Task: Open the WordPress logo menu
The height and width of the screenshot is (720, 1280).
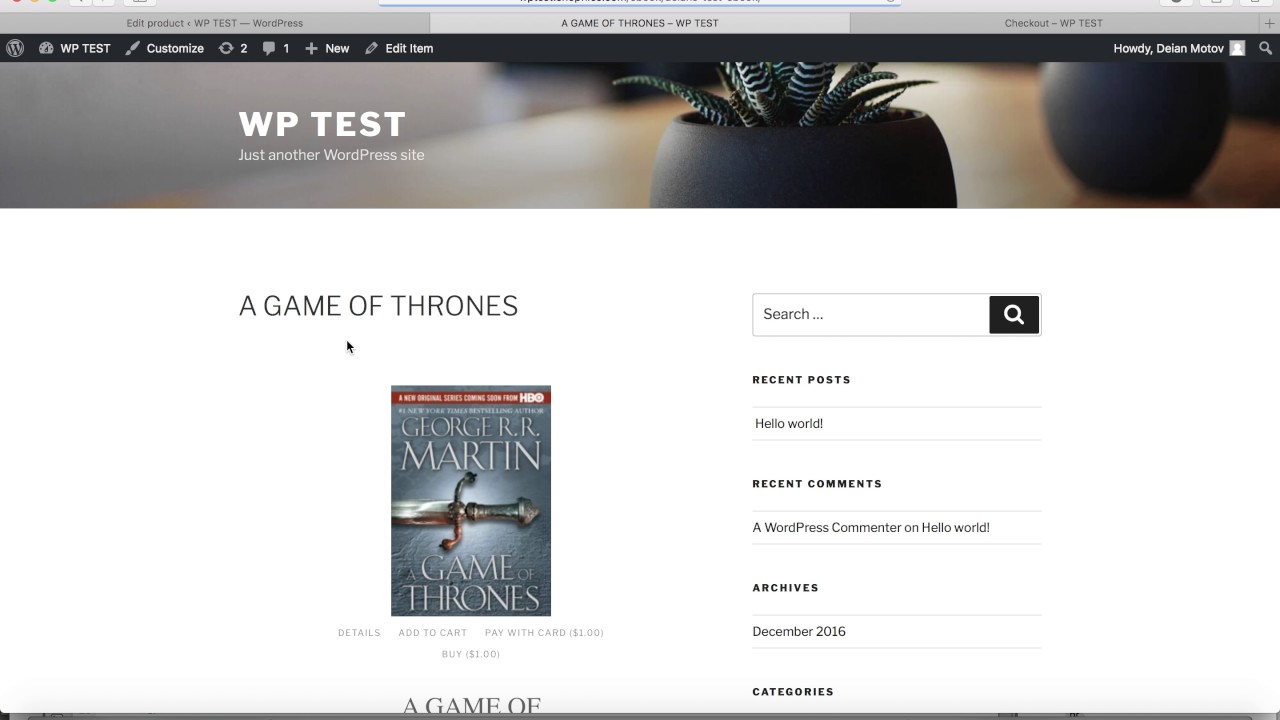Action: pyautogui.click(x=15, y=48)
